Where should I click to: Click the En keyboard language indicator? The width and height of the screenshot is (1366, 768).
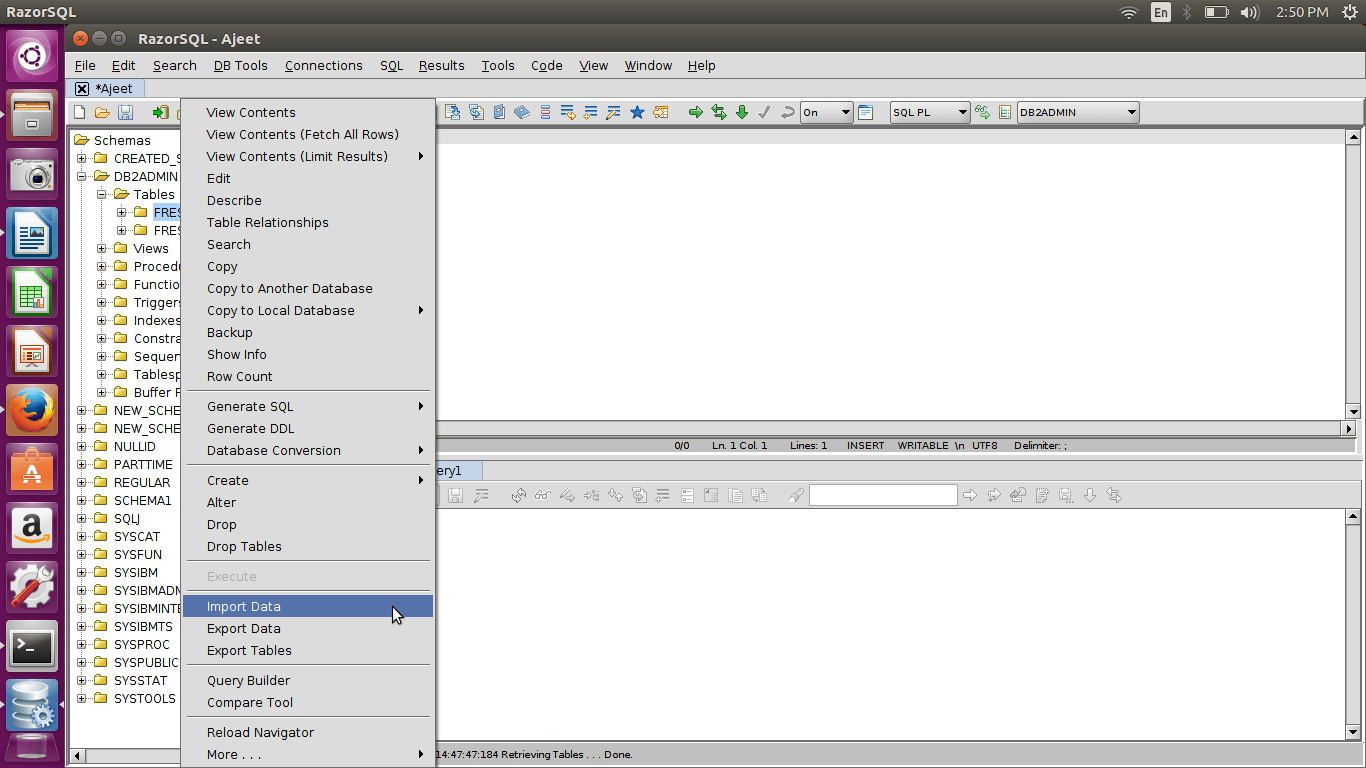point(1160,12)
